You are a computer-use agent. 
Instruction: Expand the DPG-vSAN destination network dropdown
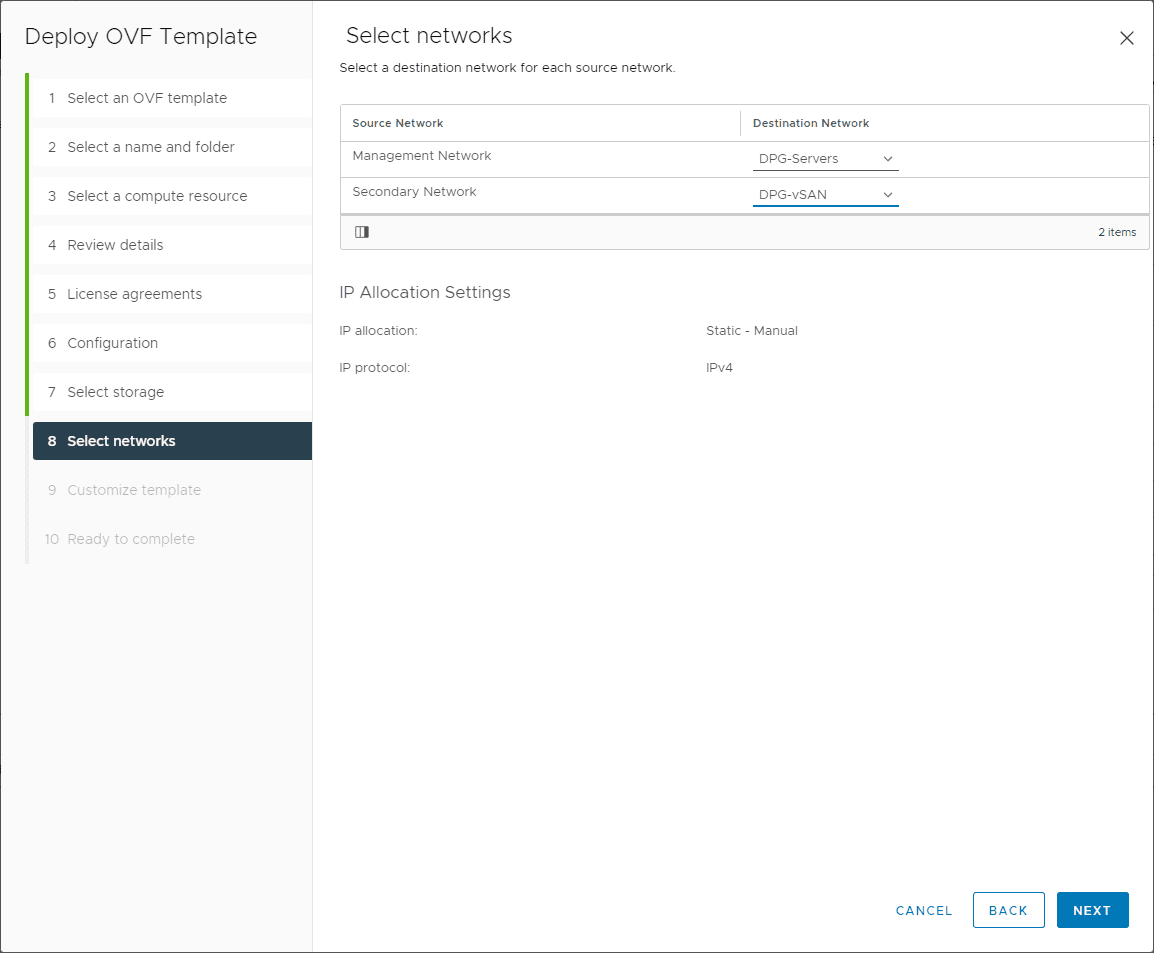[825, 195]
